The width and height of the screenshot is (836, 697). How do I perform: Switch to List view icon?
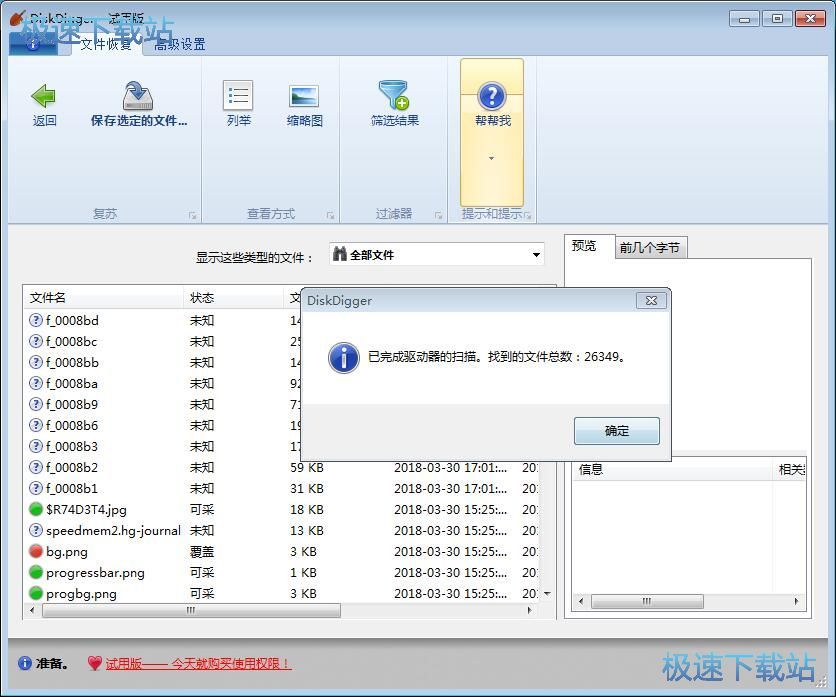pos(238,96)
